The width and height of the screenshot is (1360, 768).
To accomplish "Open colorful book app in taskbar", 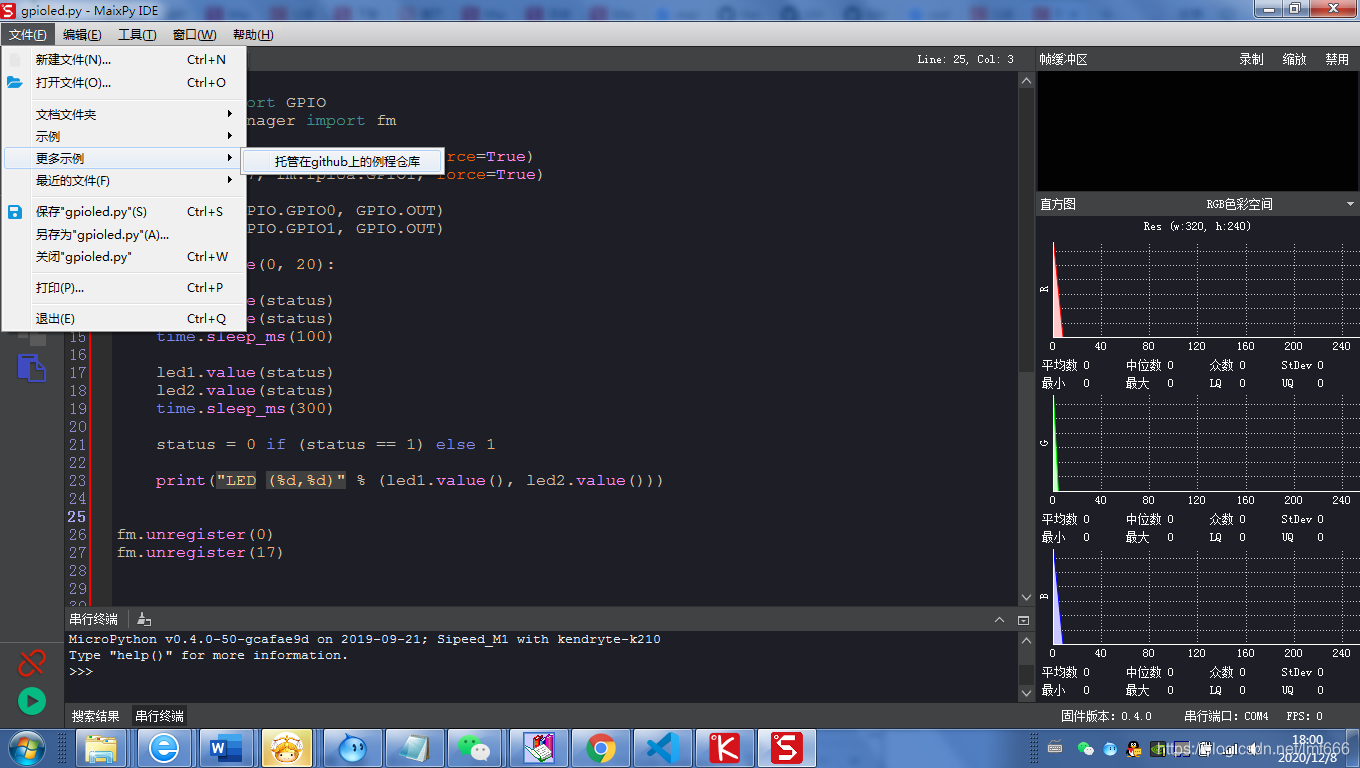I will tap(538, 748).
